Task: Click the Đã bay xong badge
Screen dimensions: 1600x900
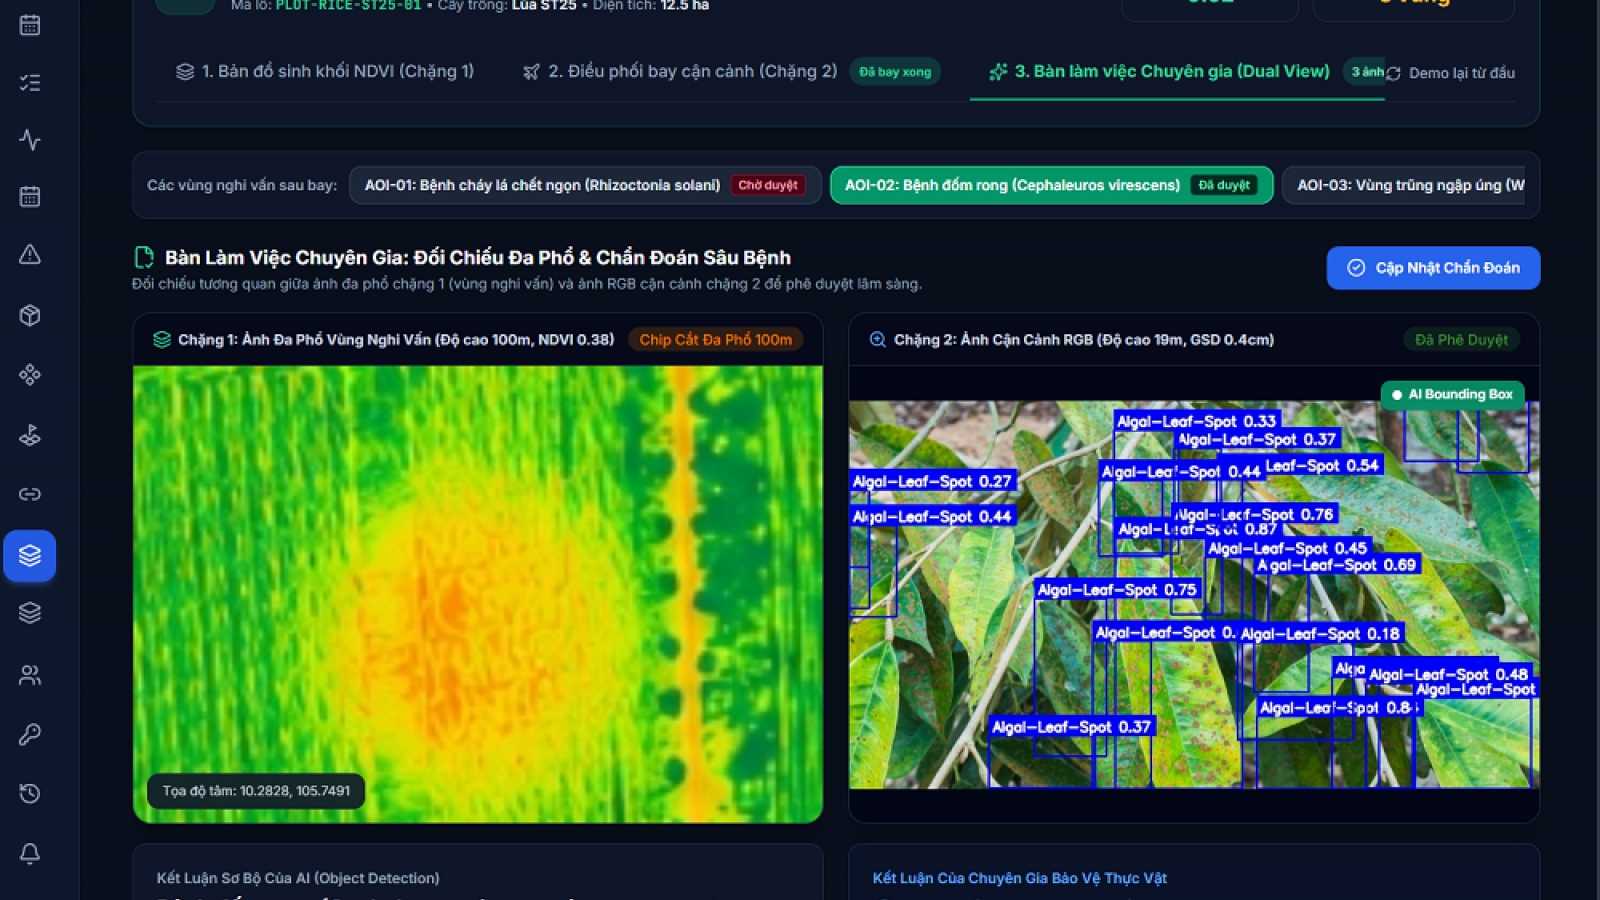Action: pos(895,72)
